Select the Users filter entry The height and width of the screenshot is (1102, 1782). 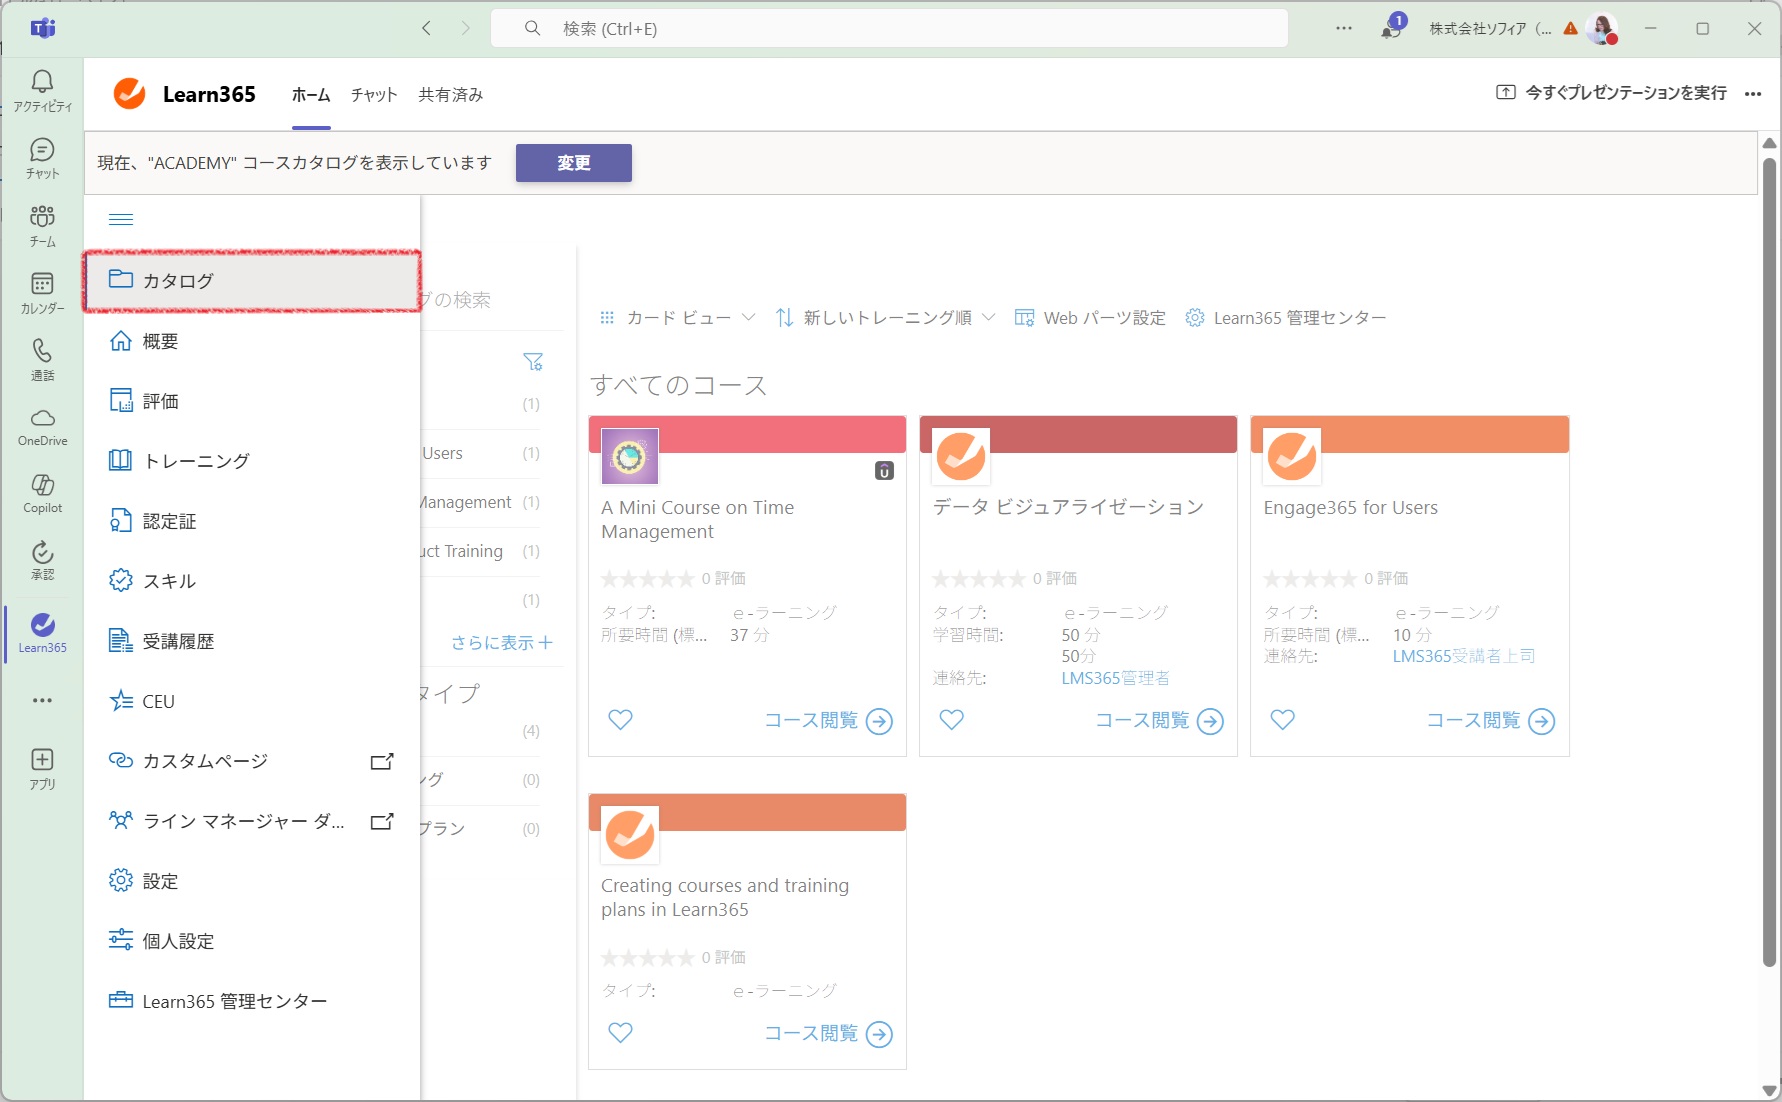point(481,453)
